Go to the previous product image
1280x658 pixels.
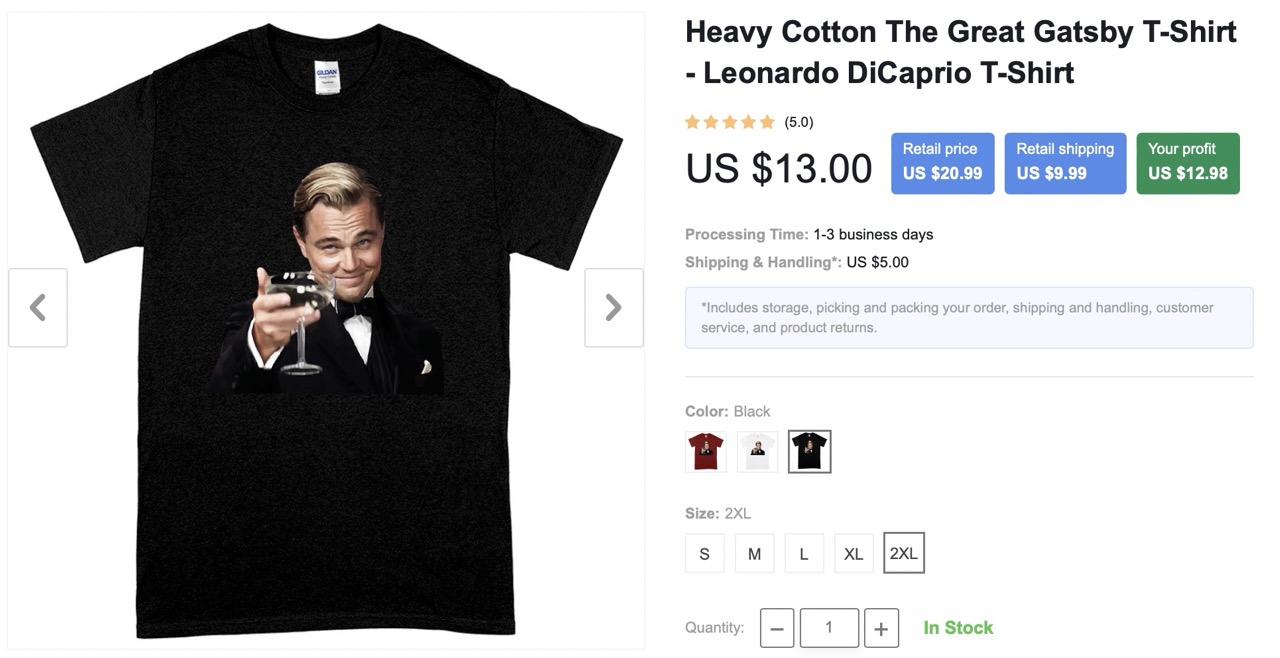coord(38,308)
